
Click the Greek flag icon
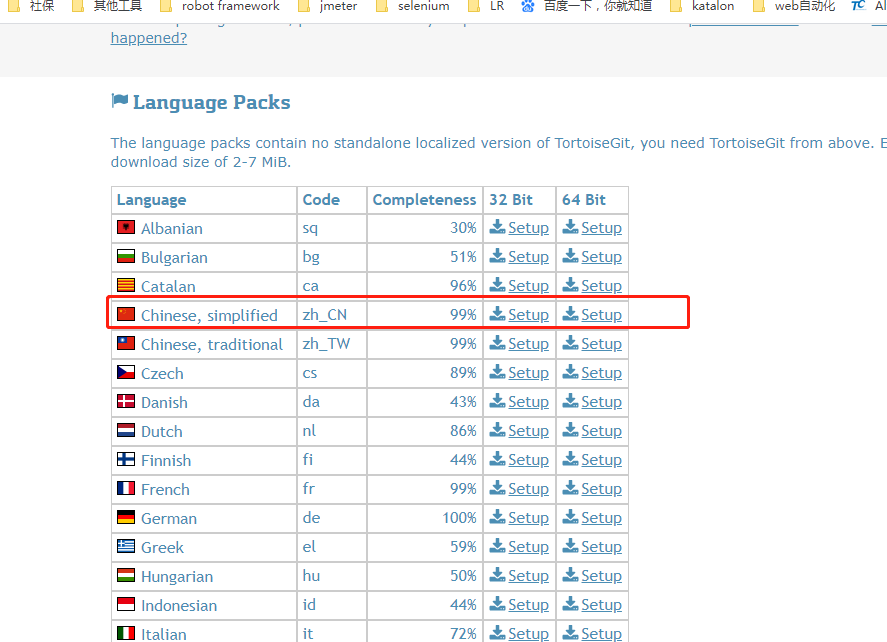[x=126, y=546]
